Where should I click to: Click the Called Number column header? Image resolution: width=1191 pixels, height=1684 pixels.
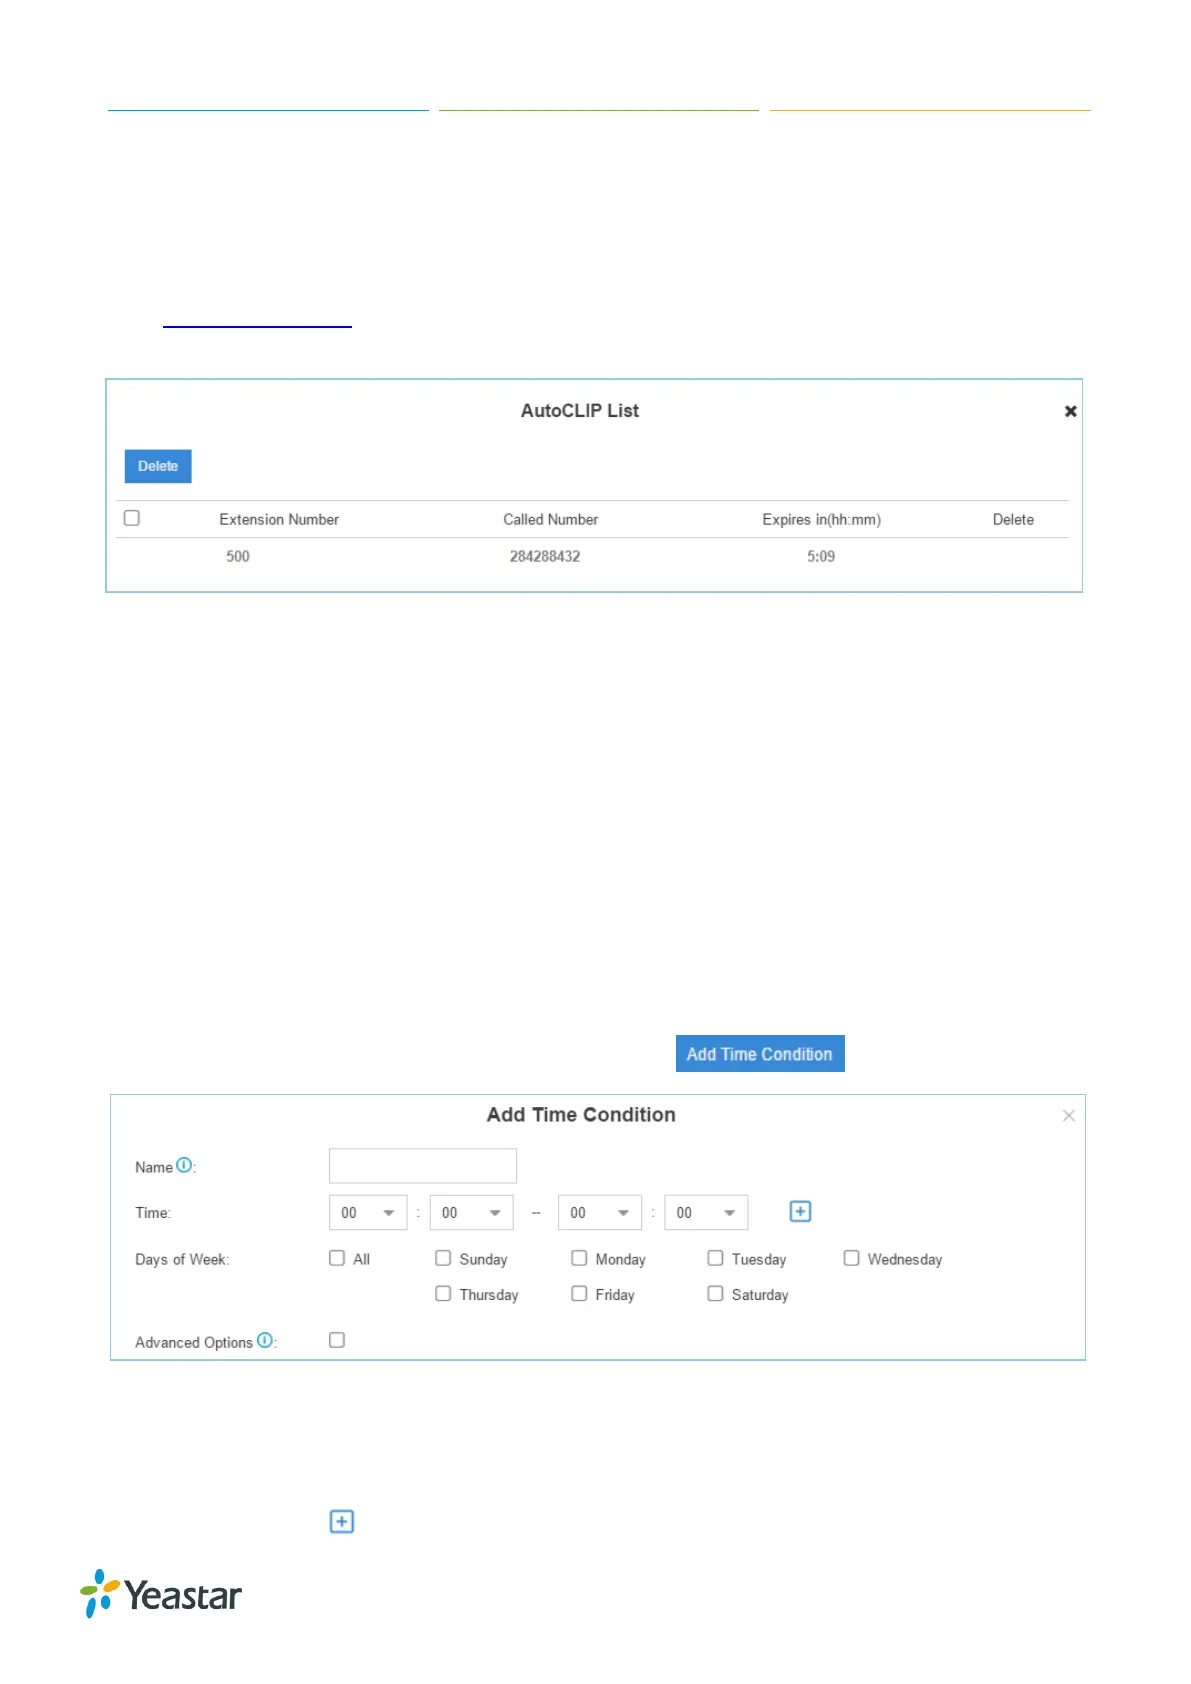coord(551,519)
